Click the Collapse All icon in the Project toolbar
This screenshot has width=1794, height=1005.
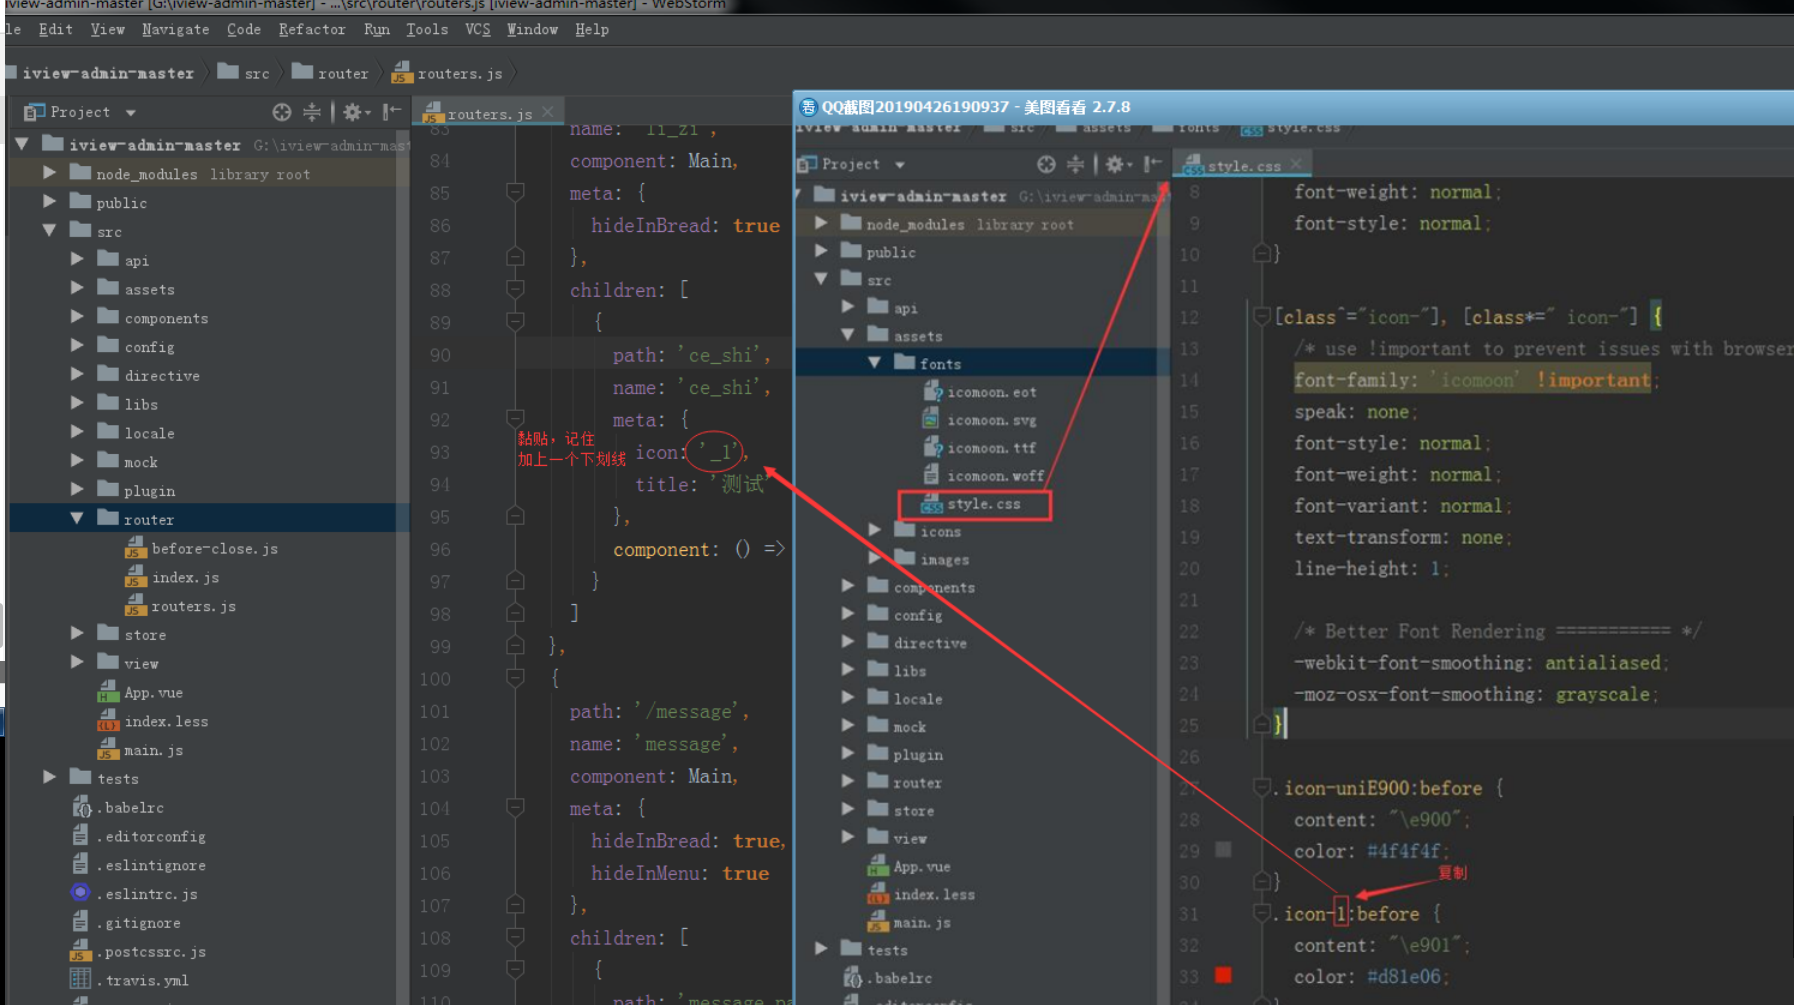pyautogui.click(x=312, y=111)
